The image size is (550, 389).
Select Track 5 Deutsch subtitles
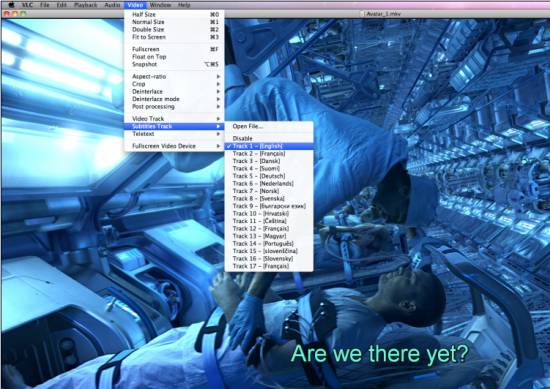(x=269, y=176)
